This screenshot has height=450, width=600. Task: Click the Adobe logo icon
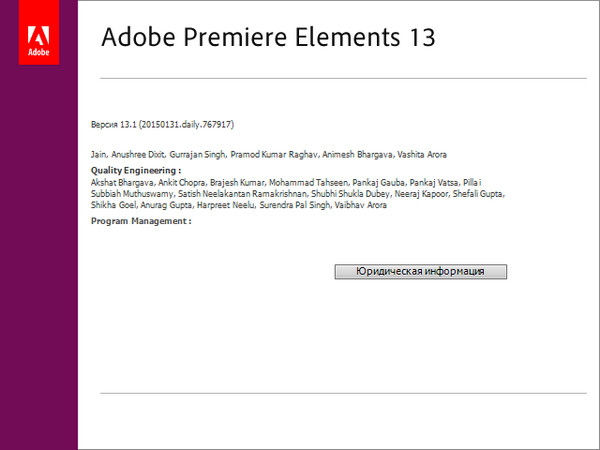[x=40, y=33]
